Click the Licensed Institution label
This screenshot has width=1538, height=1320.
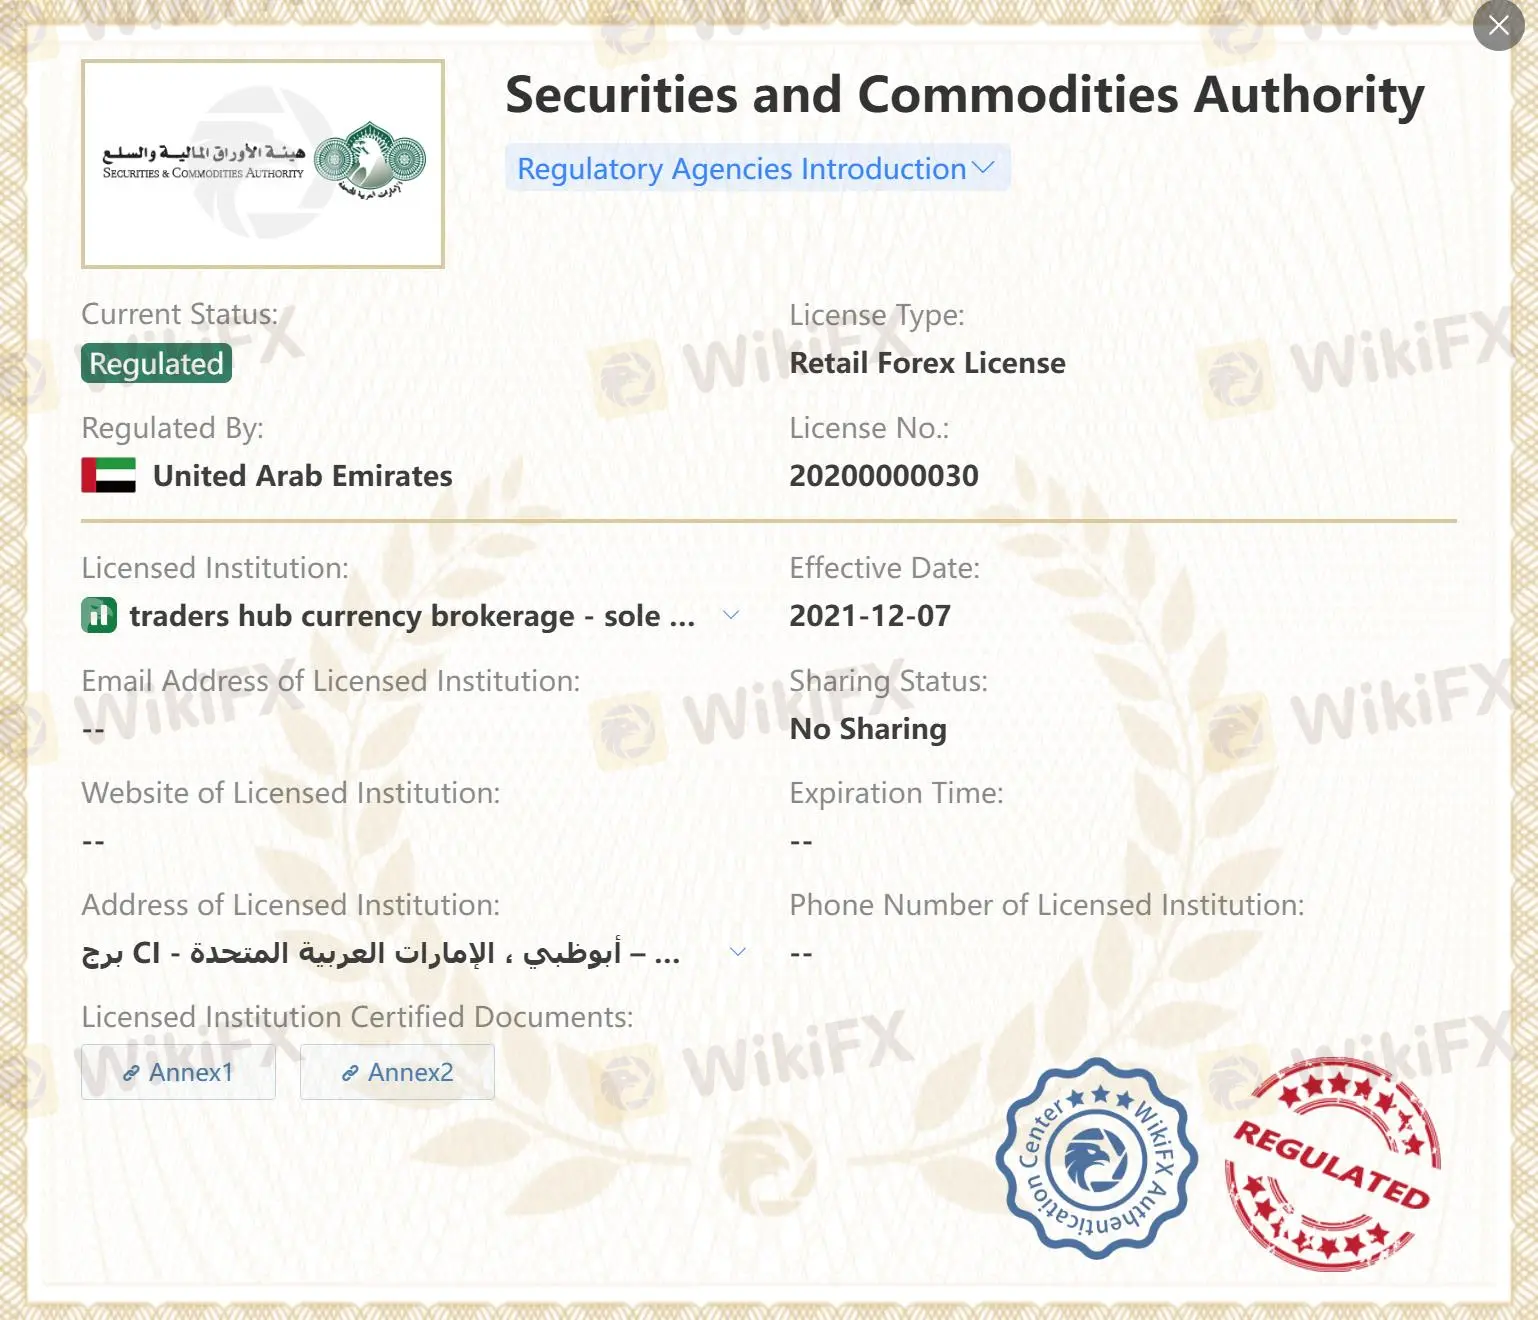[215, 568]
